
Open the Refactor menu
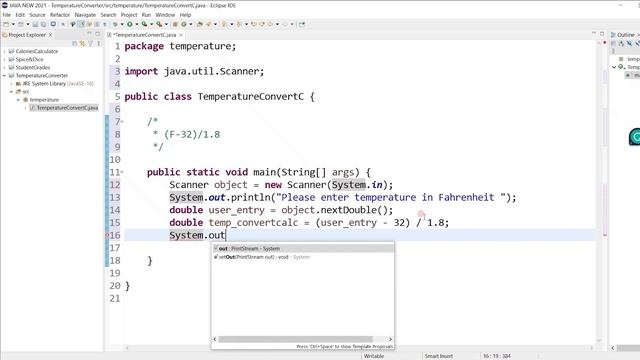tap(60, 15)
